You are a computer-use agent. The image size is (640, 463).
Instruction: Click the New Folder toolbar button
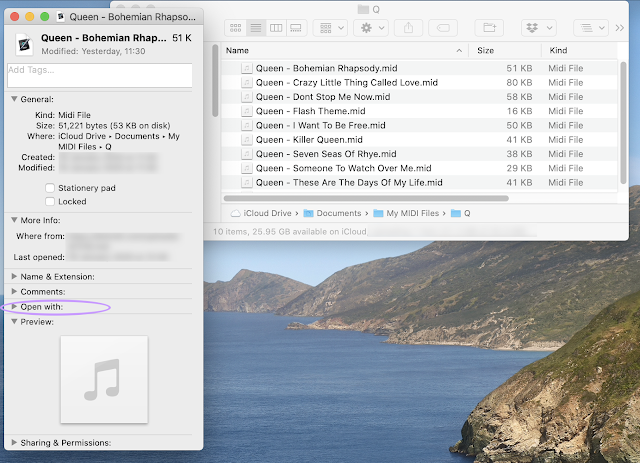(x=489, y=28)
